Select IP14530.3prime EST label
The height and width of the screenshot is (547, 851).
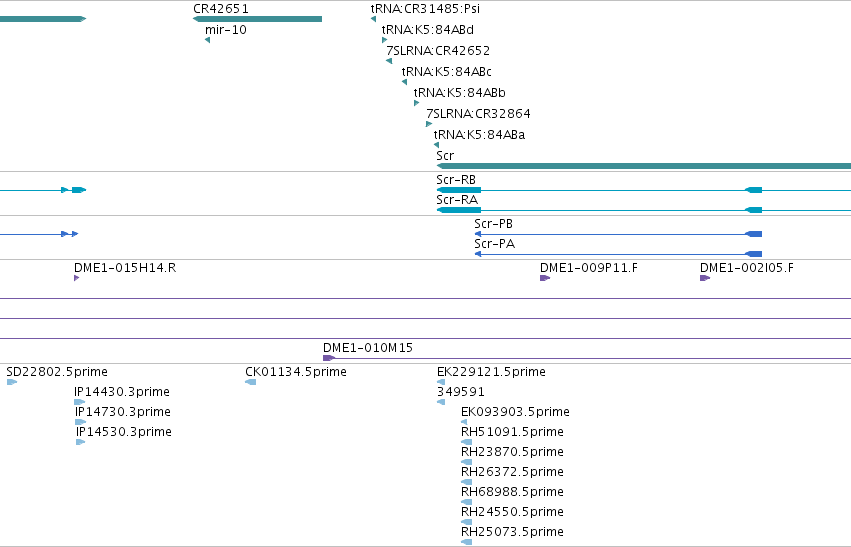124,432
